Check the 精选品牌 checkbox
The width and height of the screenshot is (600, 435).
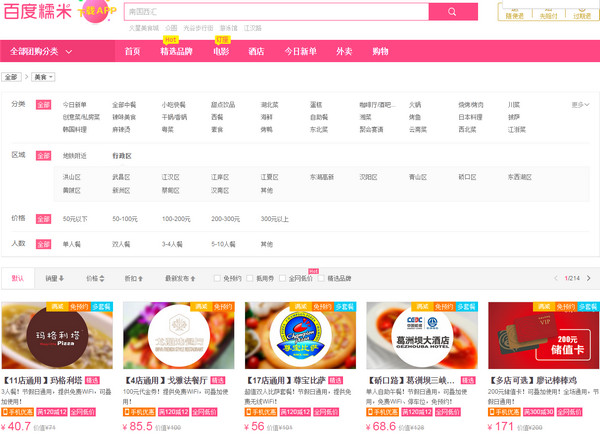click(321, 278)
